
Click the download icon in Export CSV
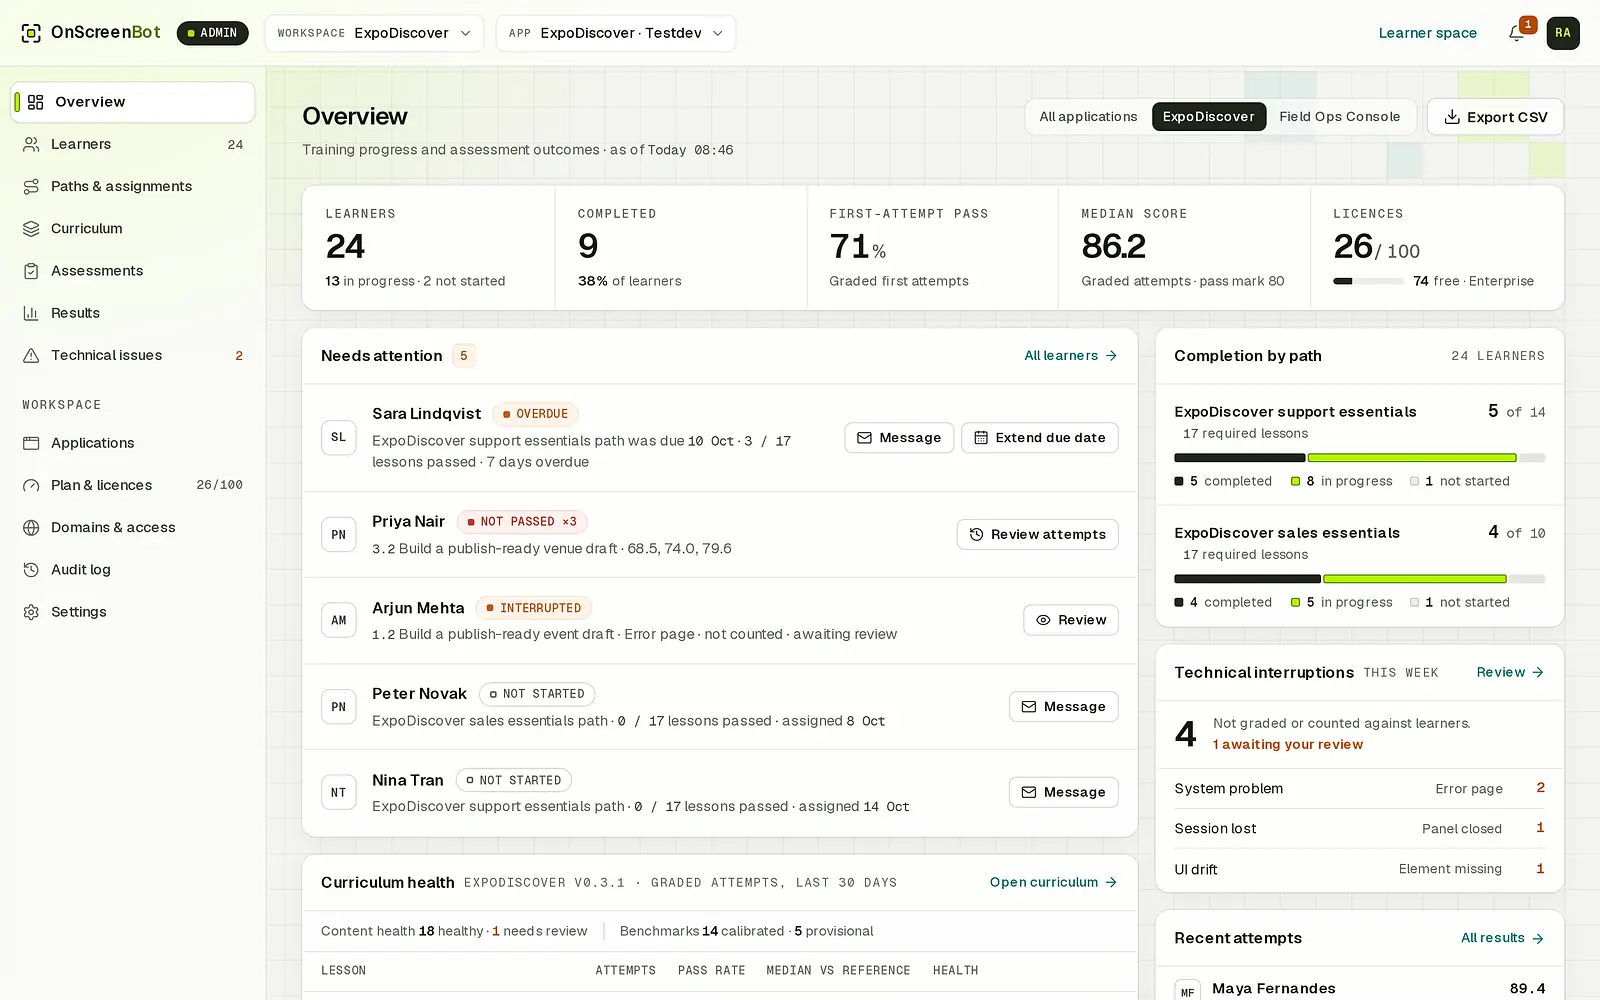(x=1452, y=117)
